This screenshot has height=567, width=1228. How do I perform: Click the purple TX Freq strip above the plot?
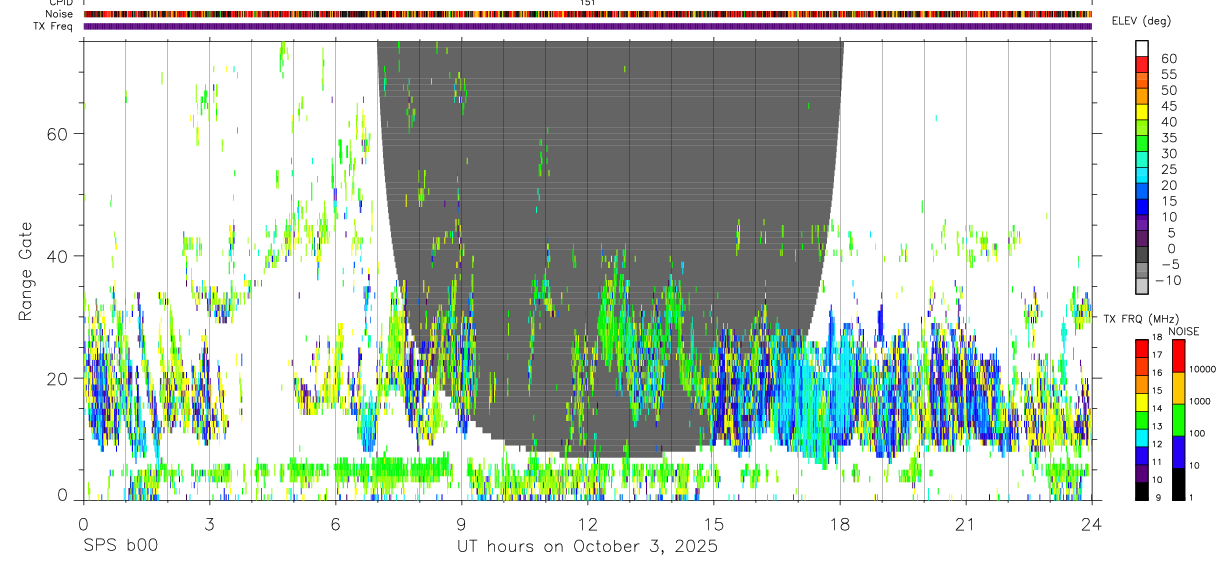click(587, 26)
